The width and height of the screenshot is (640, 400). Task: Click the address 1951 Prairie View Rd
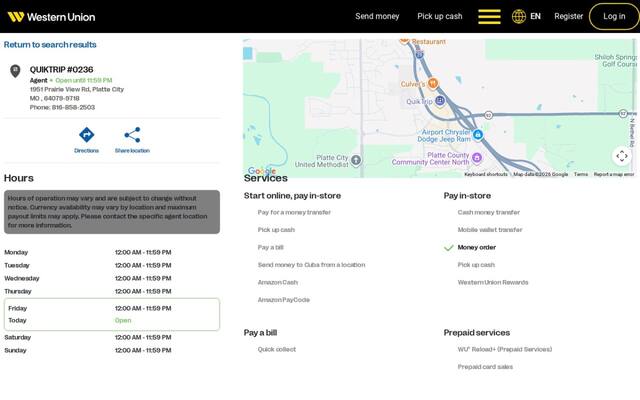tap(77, 89)
